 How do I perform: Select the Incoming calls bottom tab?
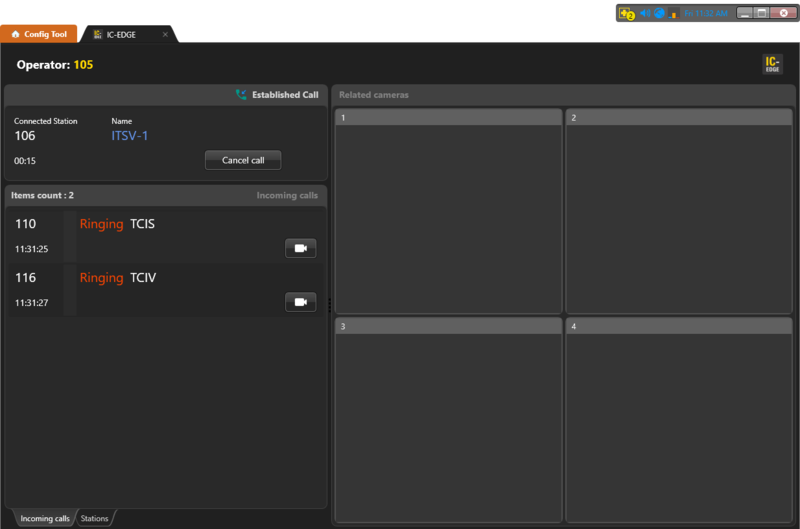45,518
